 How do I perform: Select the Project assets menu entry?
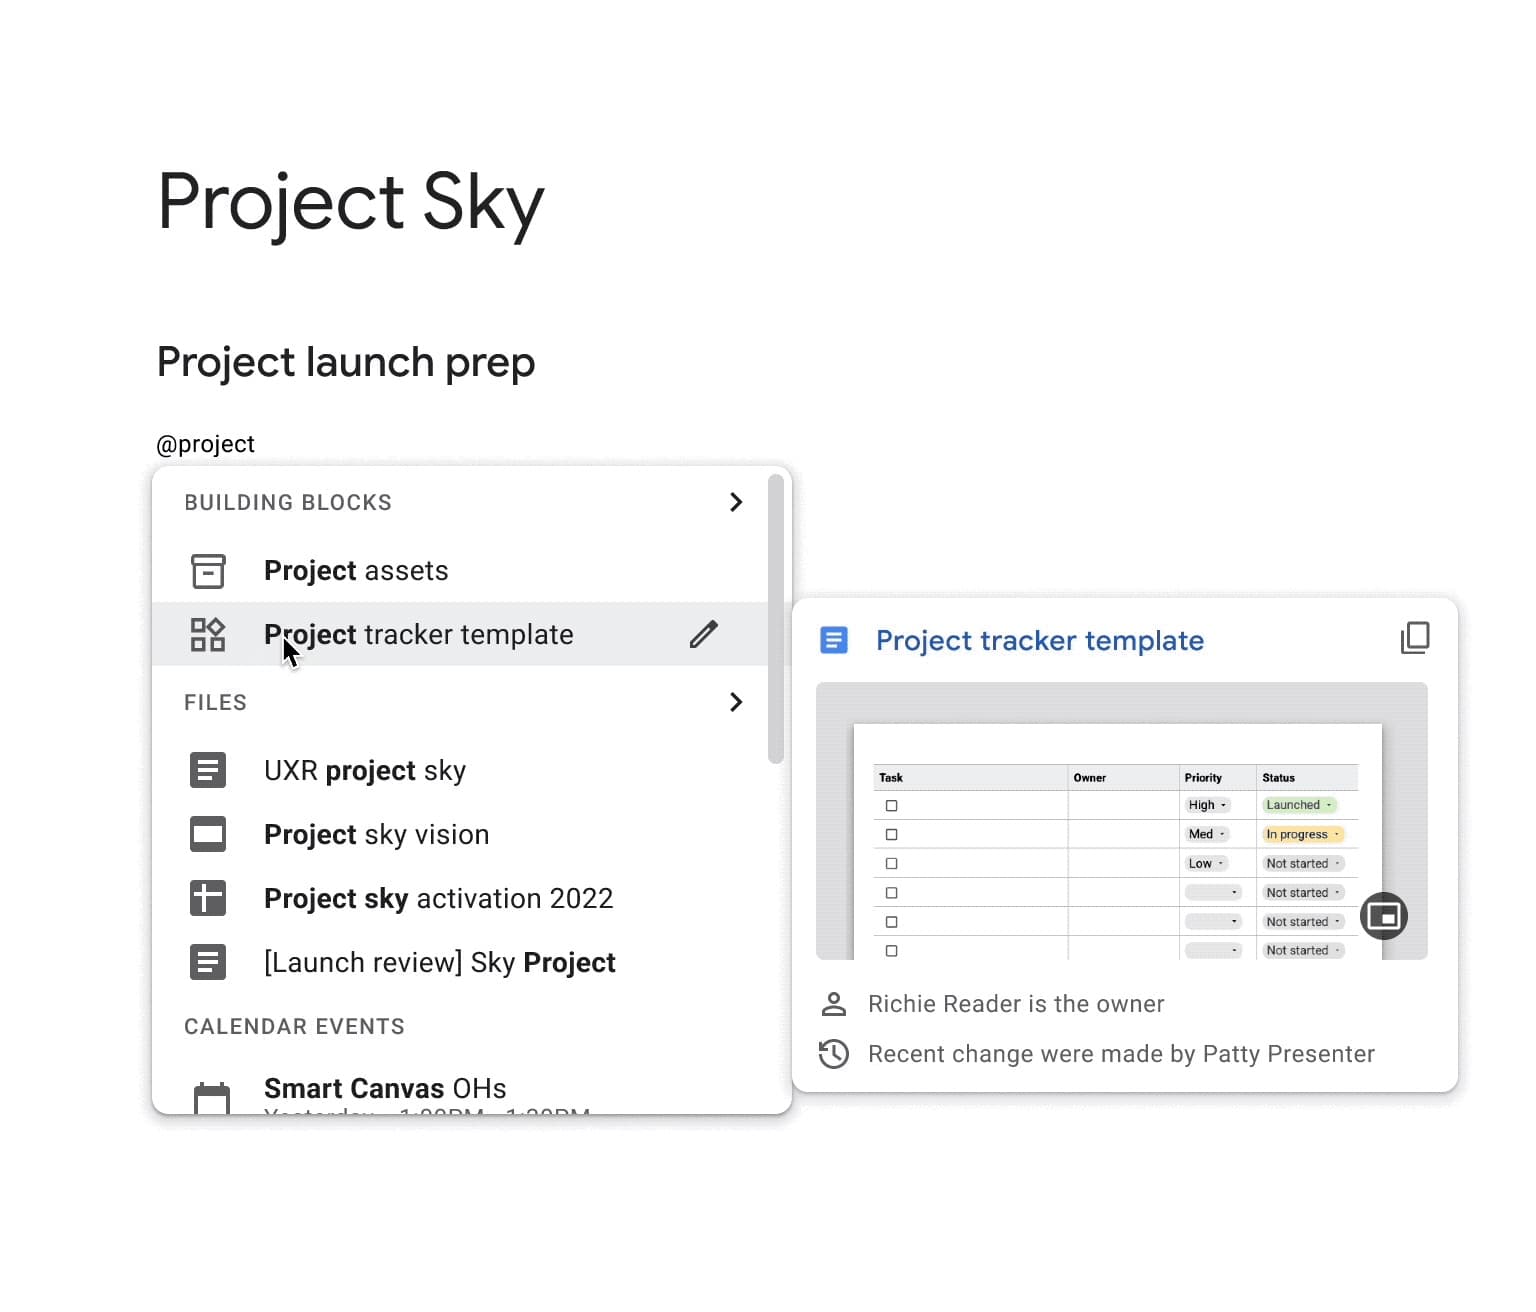point(356,571)
